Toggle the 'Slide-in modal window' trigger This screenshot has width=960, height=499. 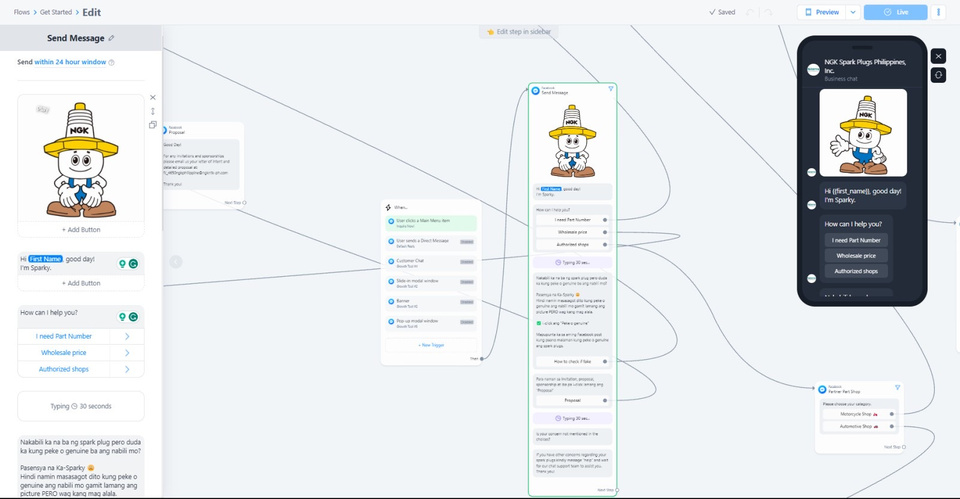(467, 282)
